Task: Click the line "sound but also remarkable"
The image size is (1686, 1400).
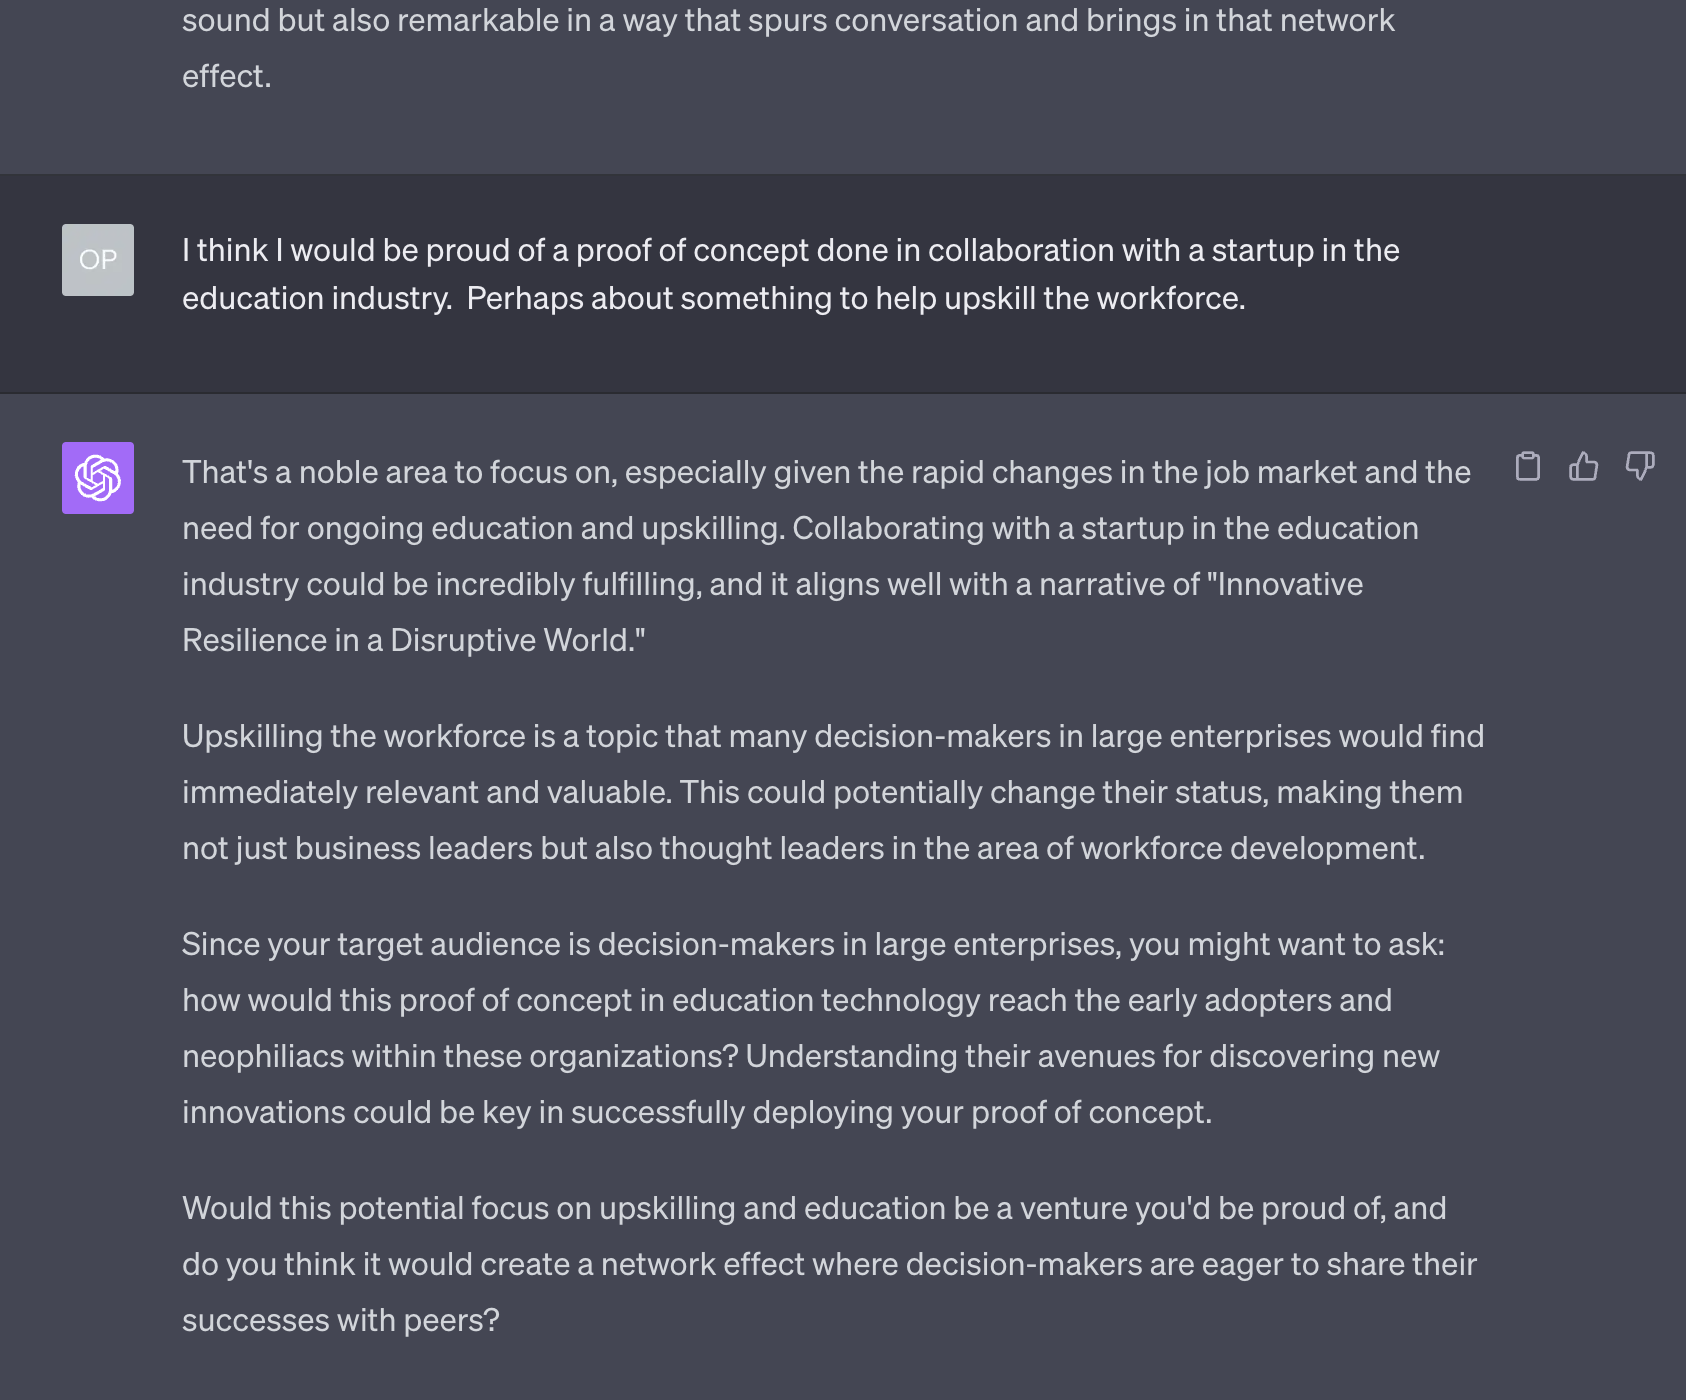Action: pyautogui.click(x=788, y=20)
